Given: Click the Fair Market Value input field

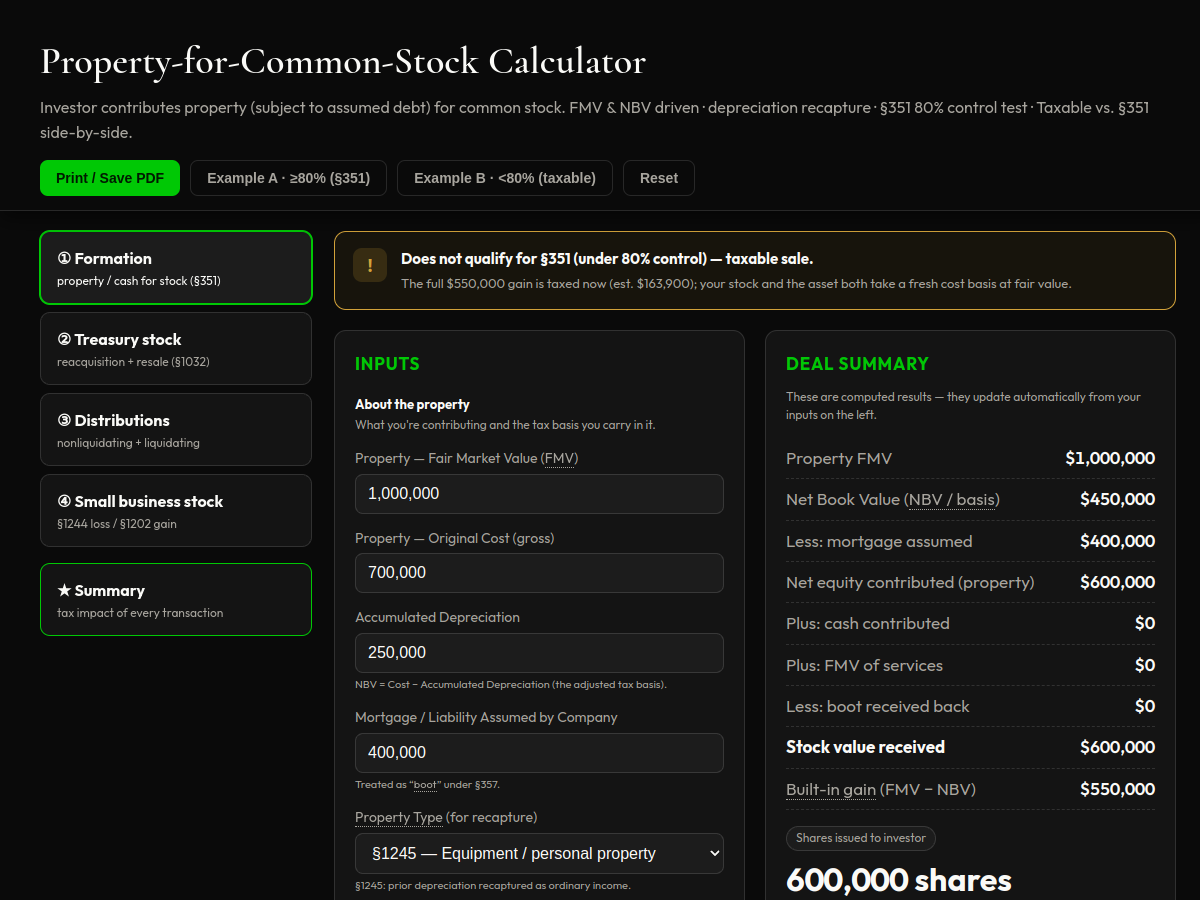Looking at the screenshot, I should [x=539, y=494].
